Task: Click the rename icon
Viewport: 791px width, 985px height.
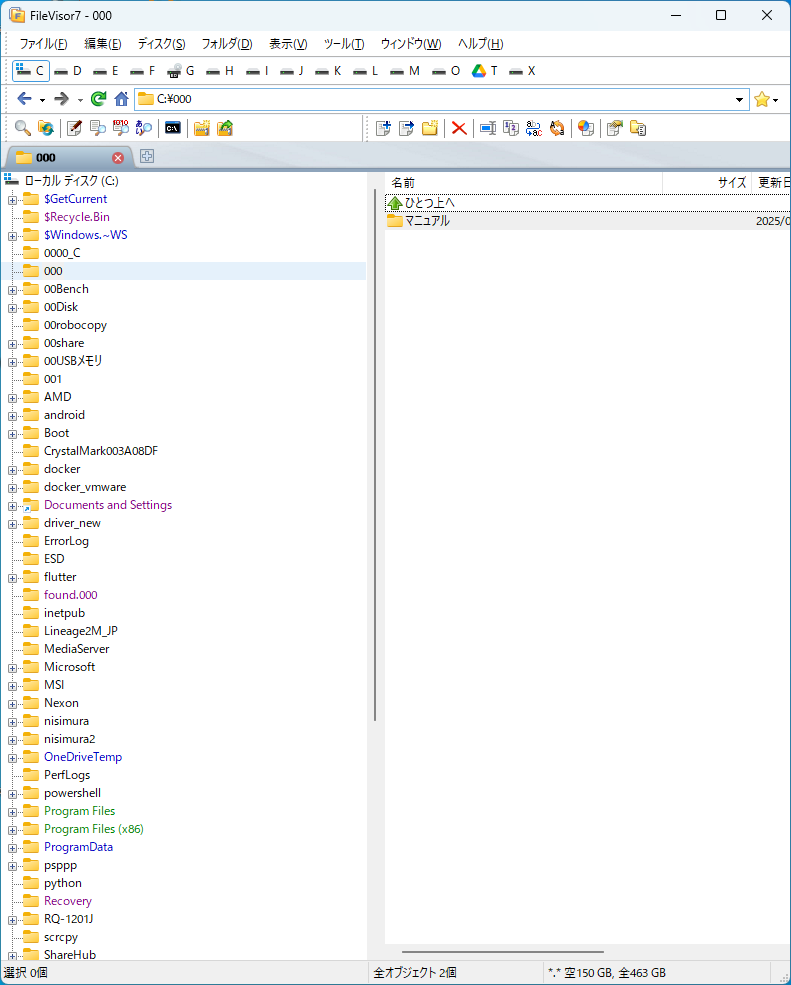Action: pos(488,128)
